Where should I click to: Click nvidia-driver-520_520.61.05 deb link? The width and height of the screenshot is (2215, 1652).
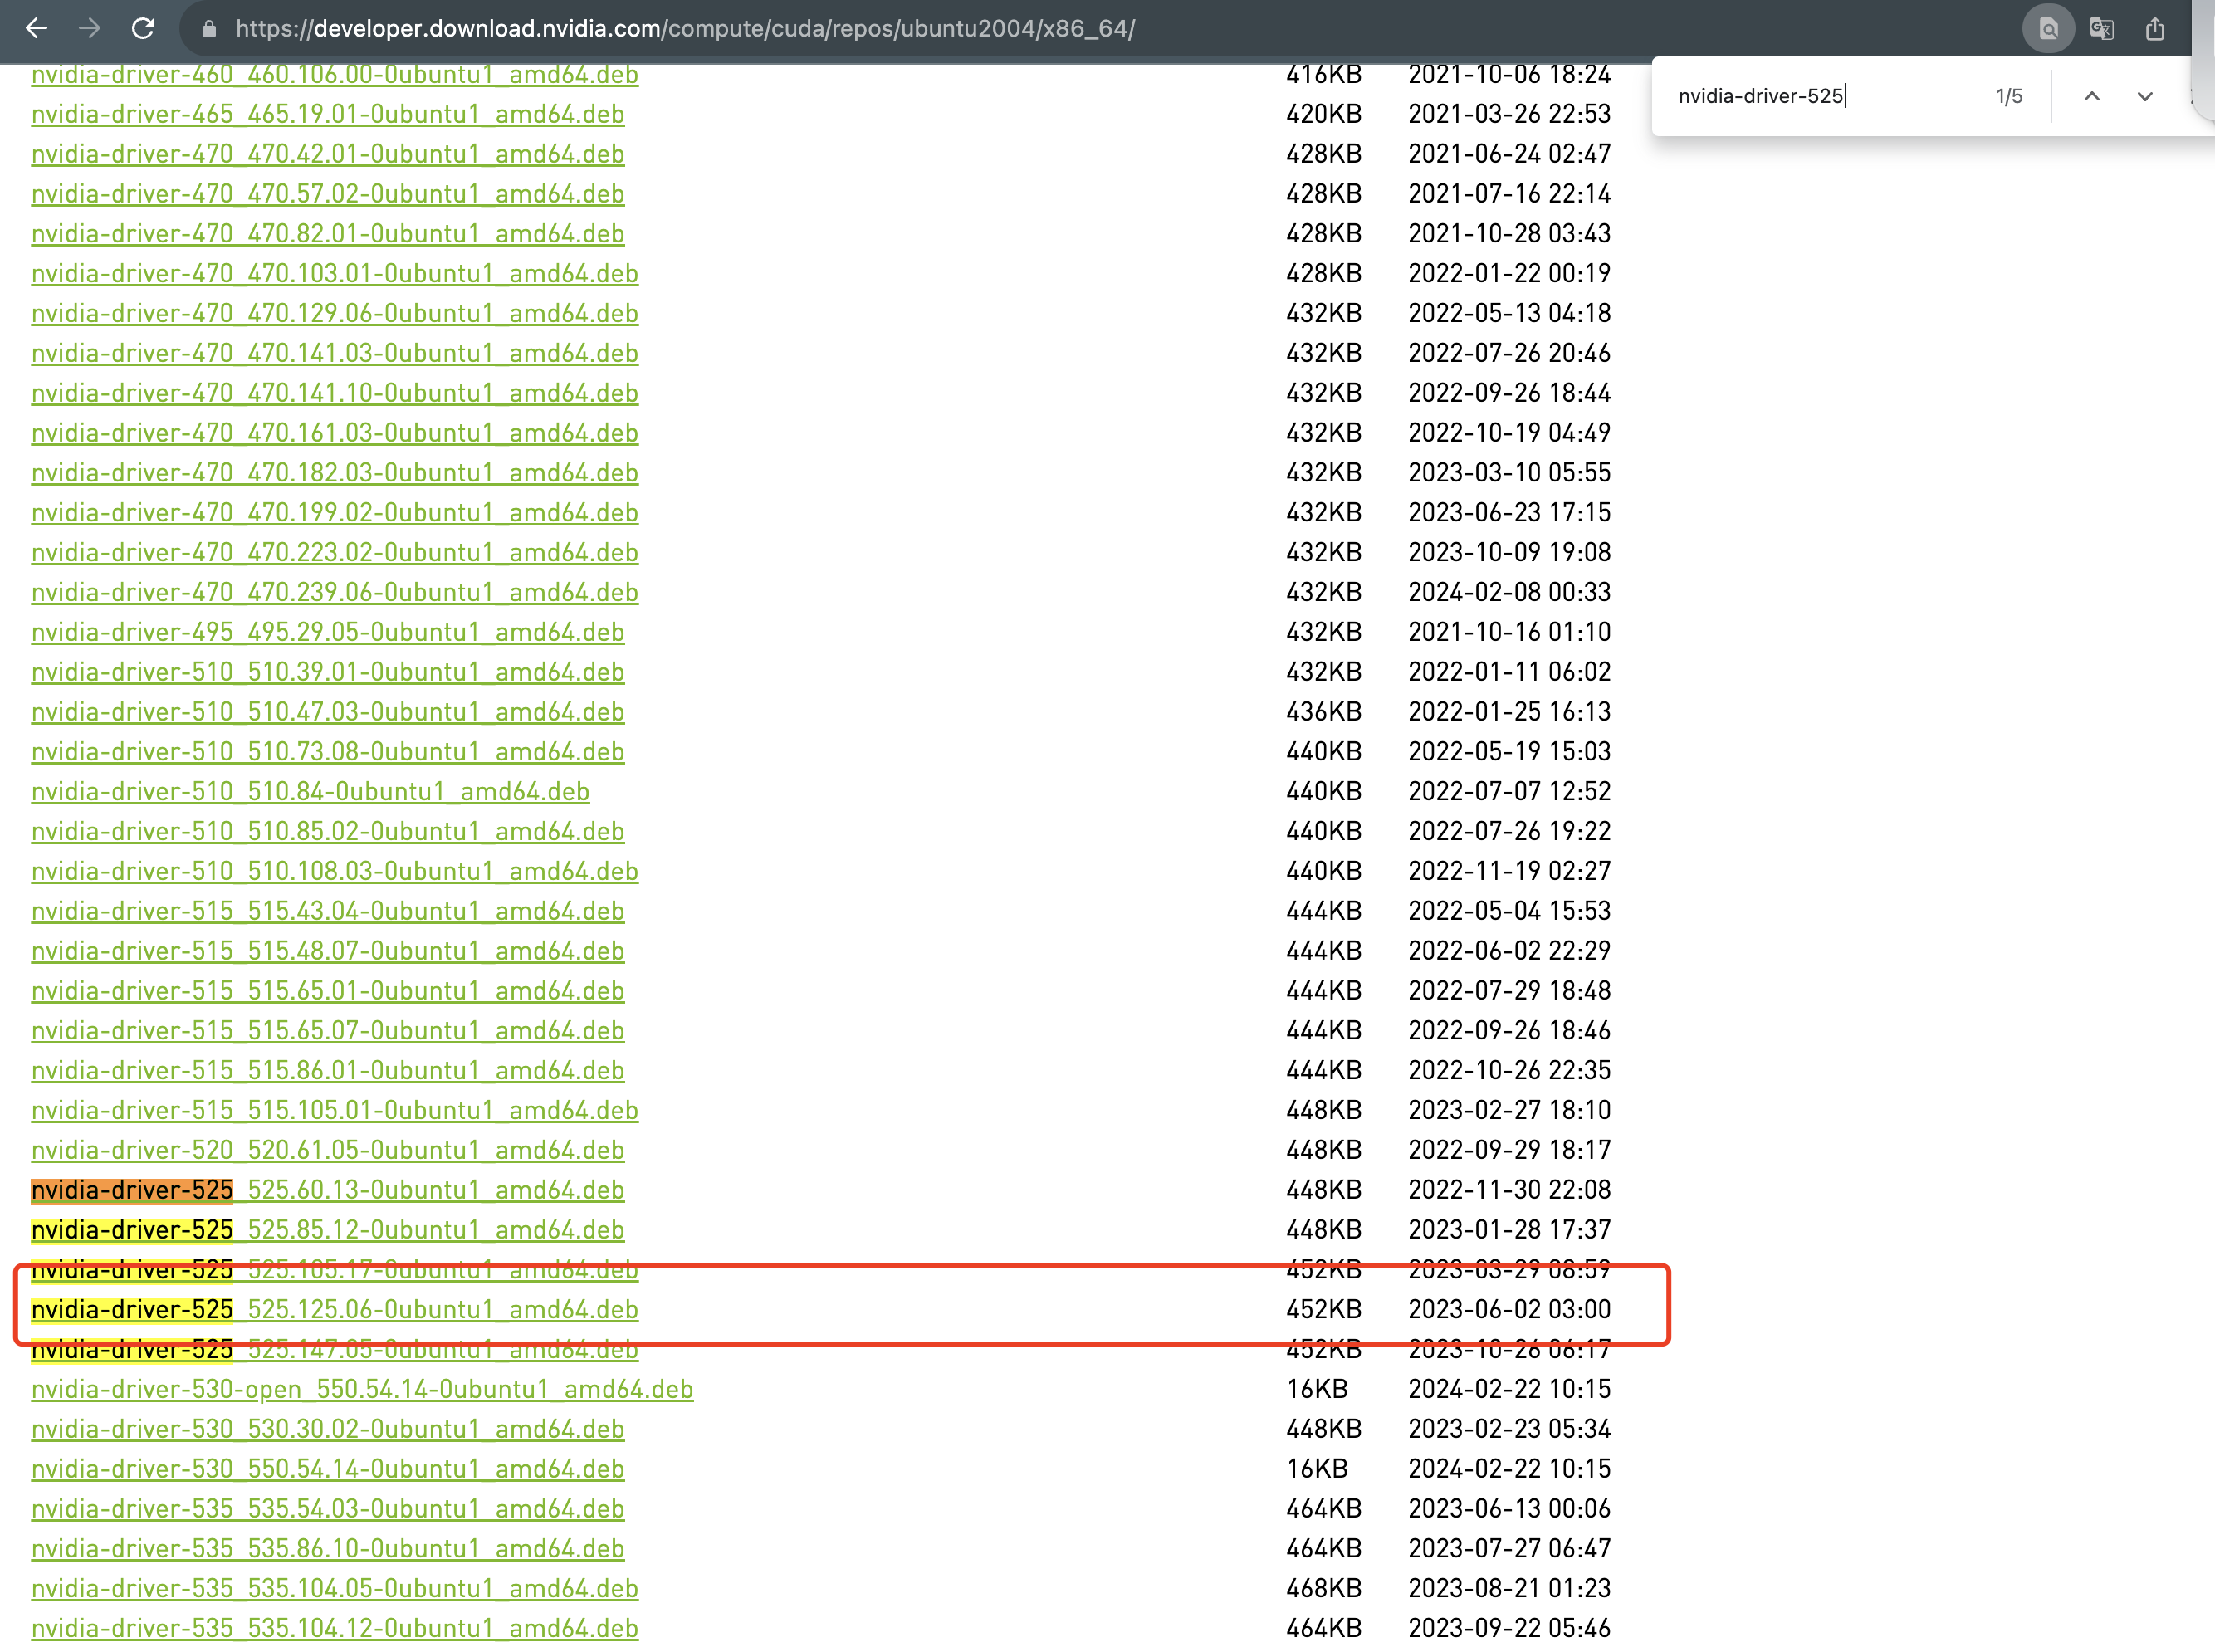pos(328,1150)
